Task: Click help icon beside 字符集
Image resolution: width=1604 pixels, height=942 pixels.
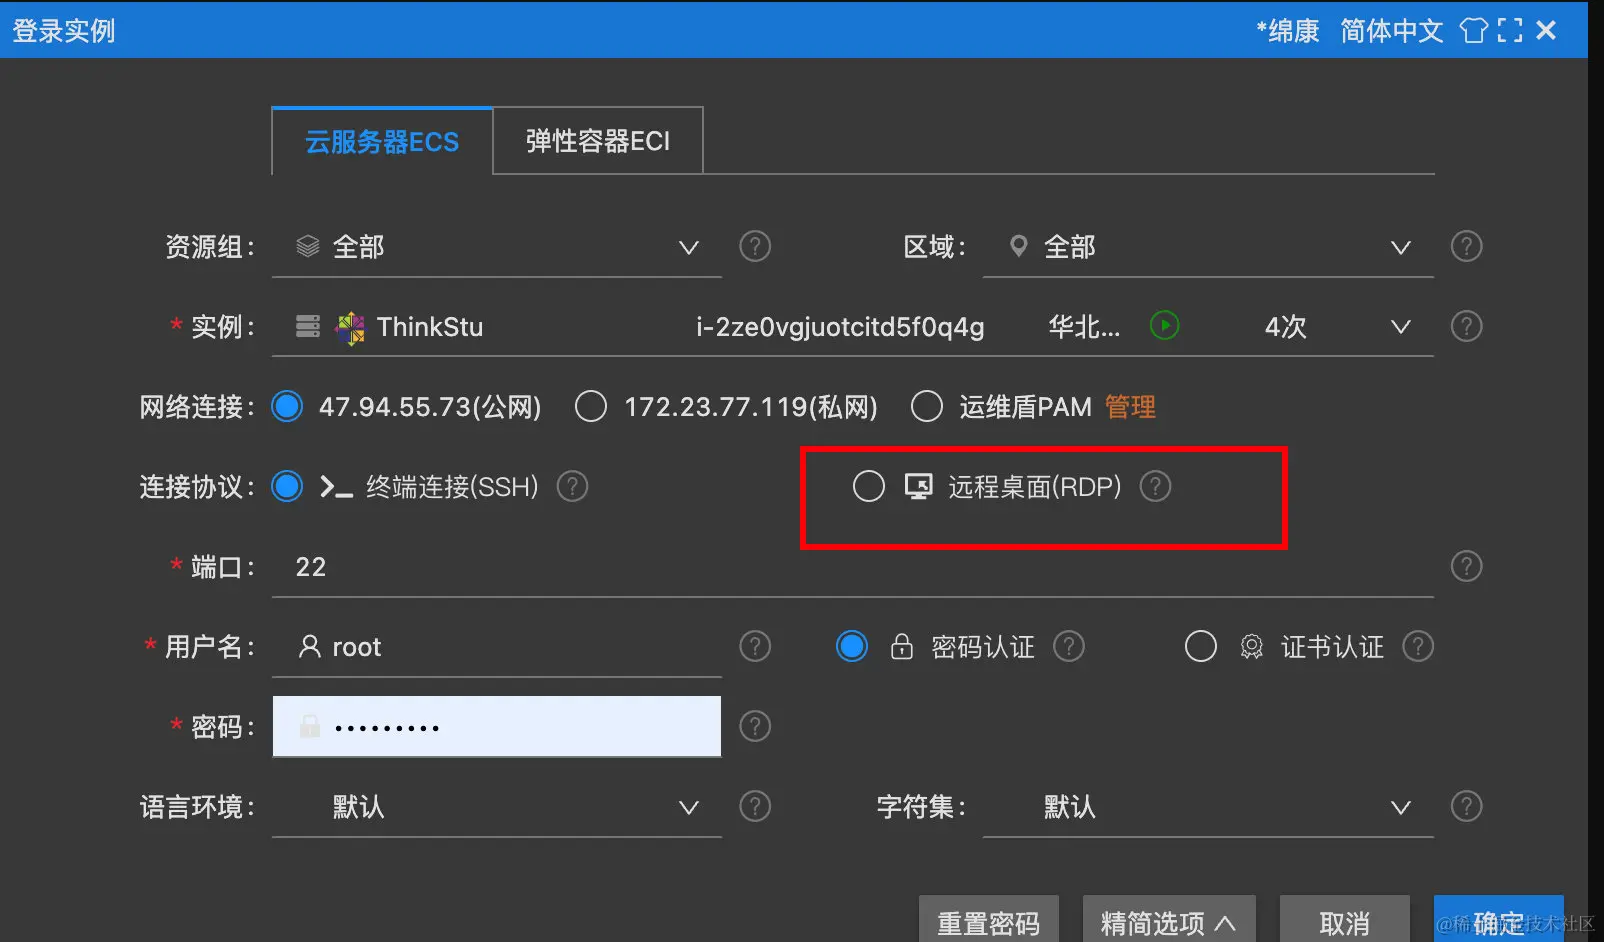Action: [x=1466, y=806]
